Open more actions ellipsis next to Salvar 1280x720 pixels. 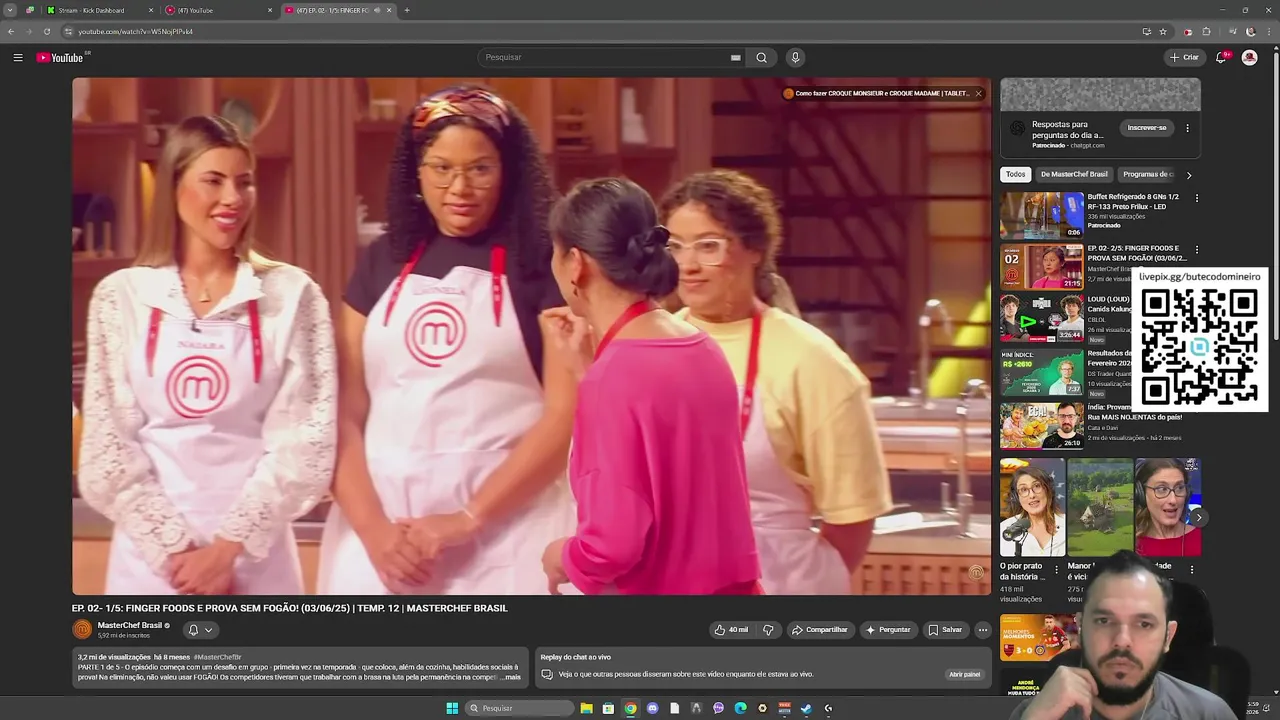983,630
